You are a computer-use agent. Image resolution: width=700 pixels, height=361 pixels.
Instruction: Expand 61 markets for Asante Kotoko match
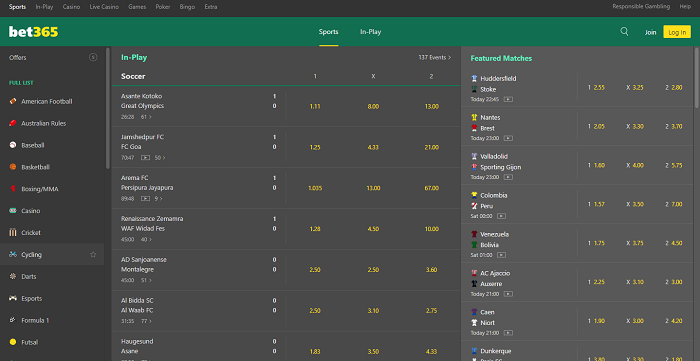pos(146,117)
